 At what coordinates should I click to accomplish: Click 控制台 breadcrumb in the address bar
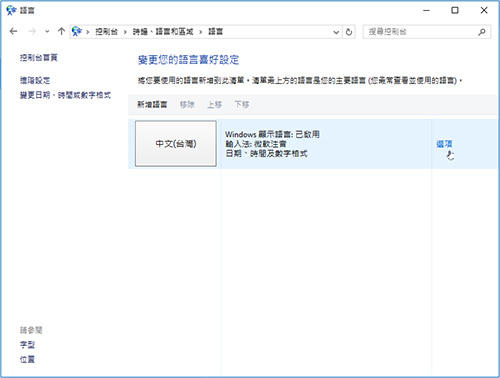coord(107,32)
